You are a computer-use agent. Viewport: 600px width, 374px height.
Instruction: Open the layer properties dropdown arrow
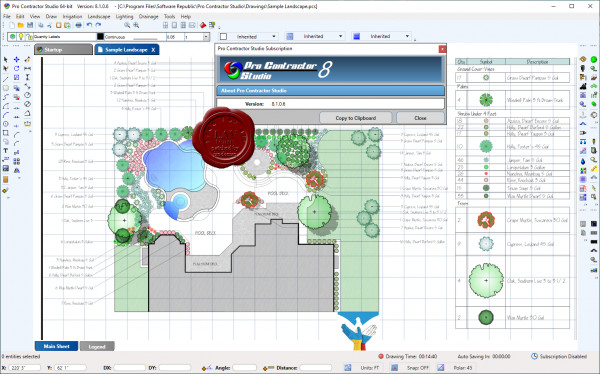tap(206, 37)
